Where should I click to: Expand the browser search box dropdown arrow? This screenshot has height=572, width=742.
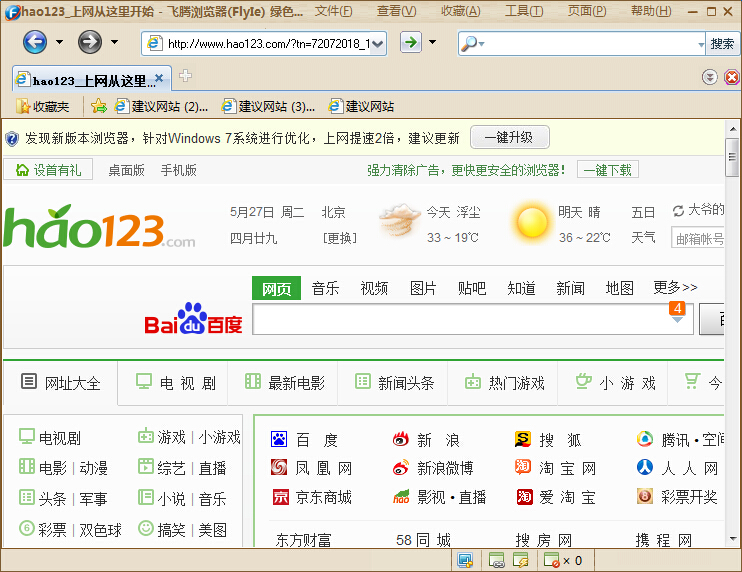pos(701,44)
